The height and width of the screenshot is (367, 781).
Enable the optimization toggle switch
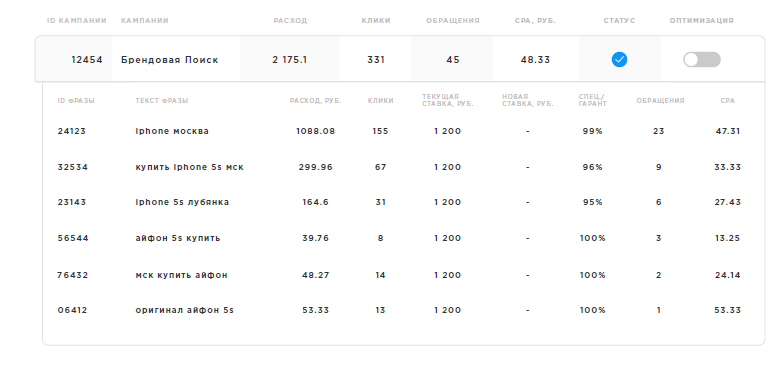click(702, 60)
